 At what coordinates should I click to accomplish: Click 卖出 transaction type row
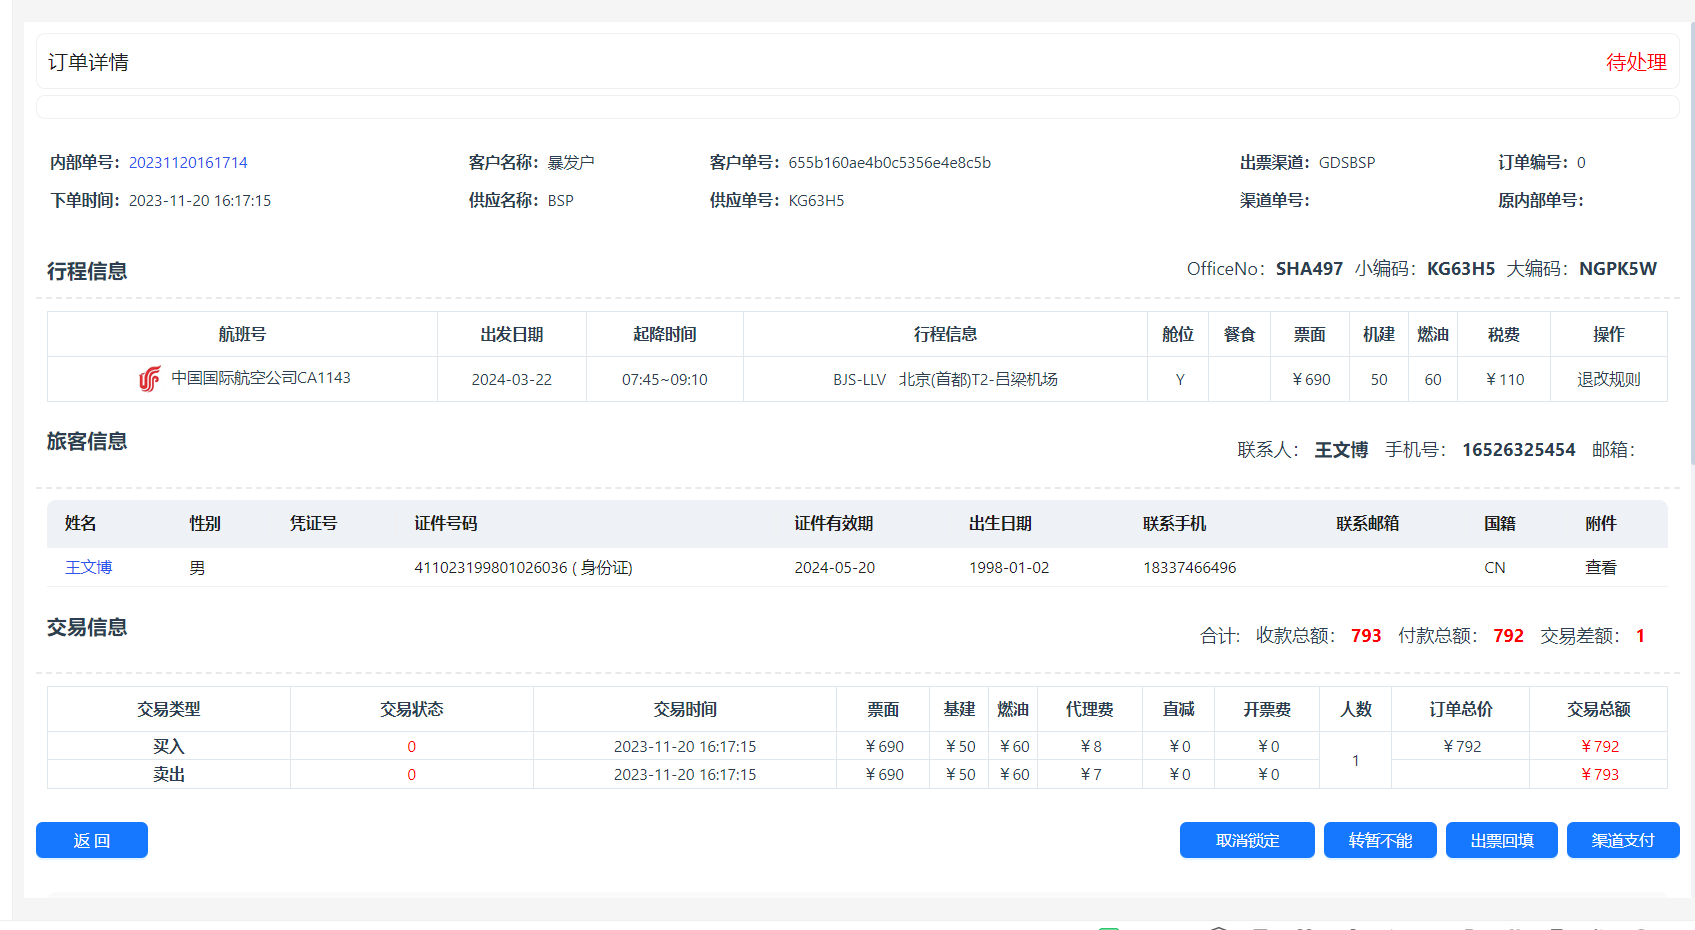coord(169,774)
